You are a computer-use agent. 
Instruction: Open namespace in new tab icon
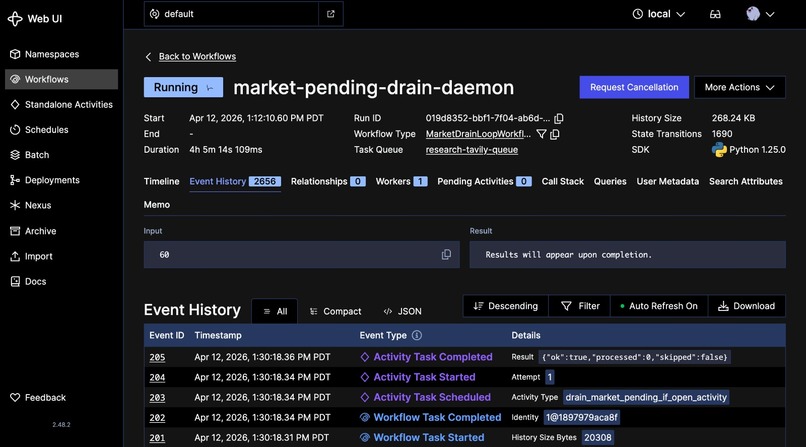click(331, 14)
